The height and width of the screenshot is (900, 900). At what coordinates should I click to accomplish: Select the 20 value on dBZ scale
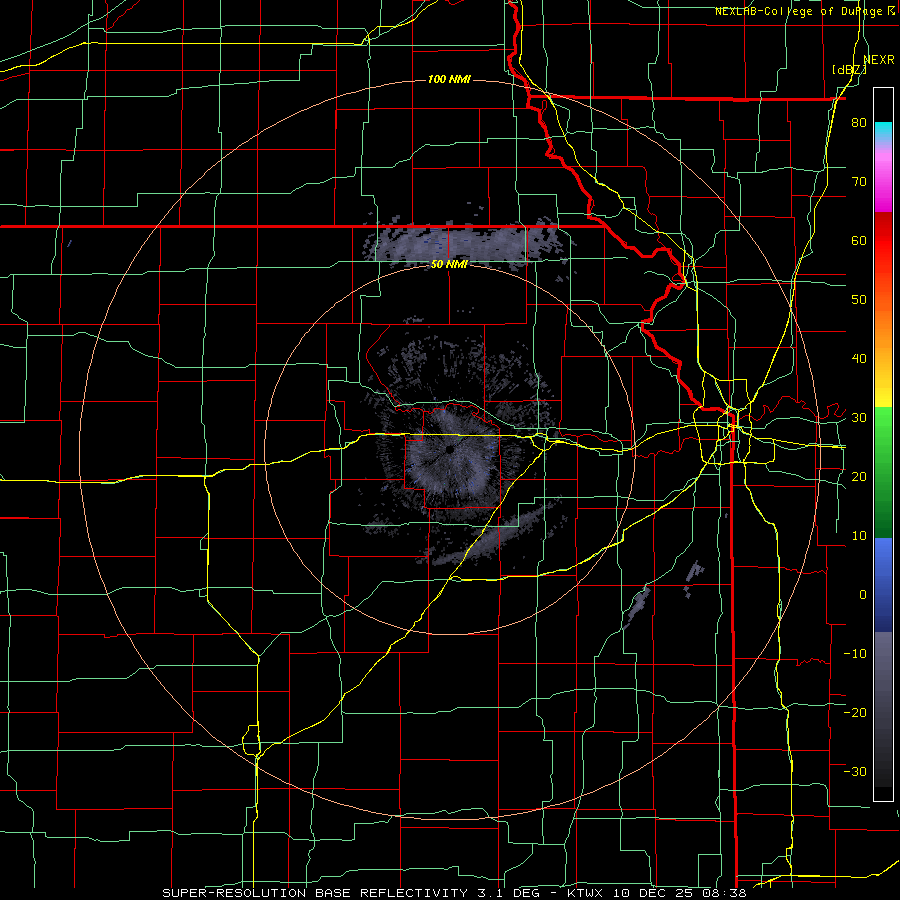[859, 476]
